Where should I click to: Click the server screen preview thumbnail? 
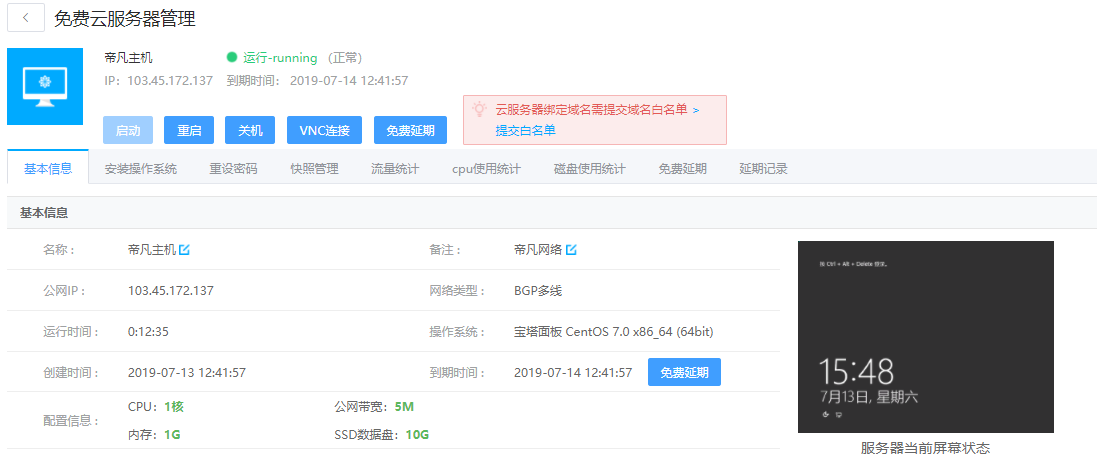[926, 337]
